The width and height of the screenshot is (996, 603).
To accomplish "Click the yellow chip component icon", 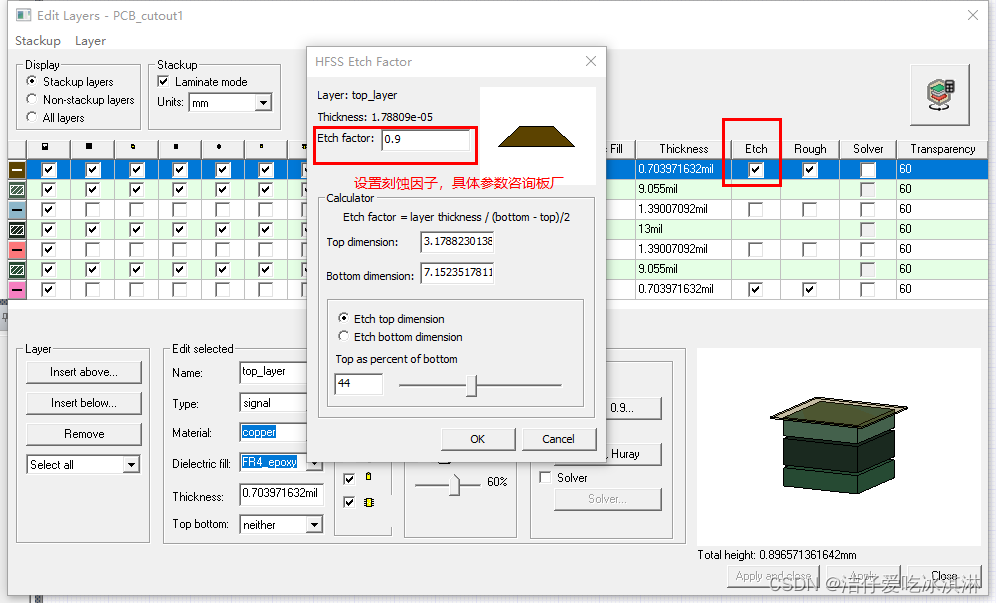I will 368,502.
